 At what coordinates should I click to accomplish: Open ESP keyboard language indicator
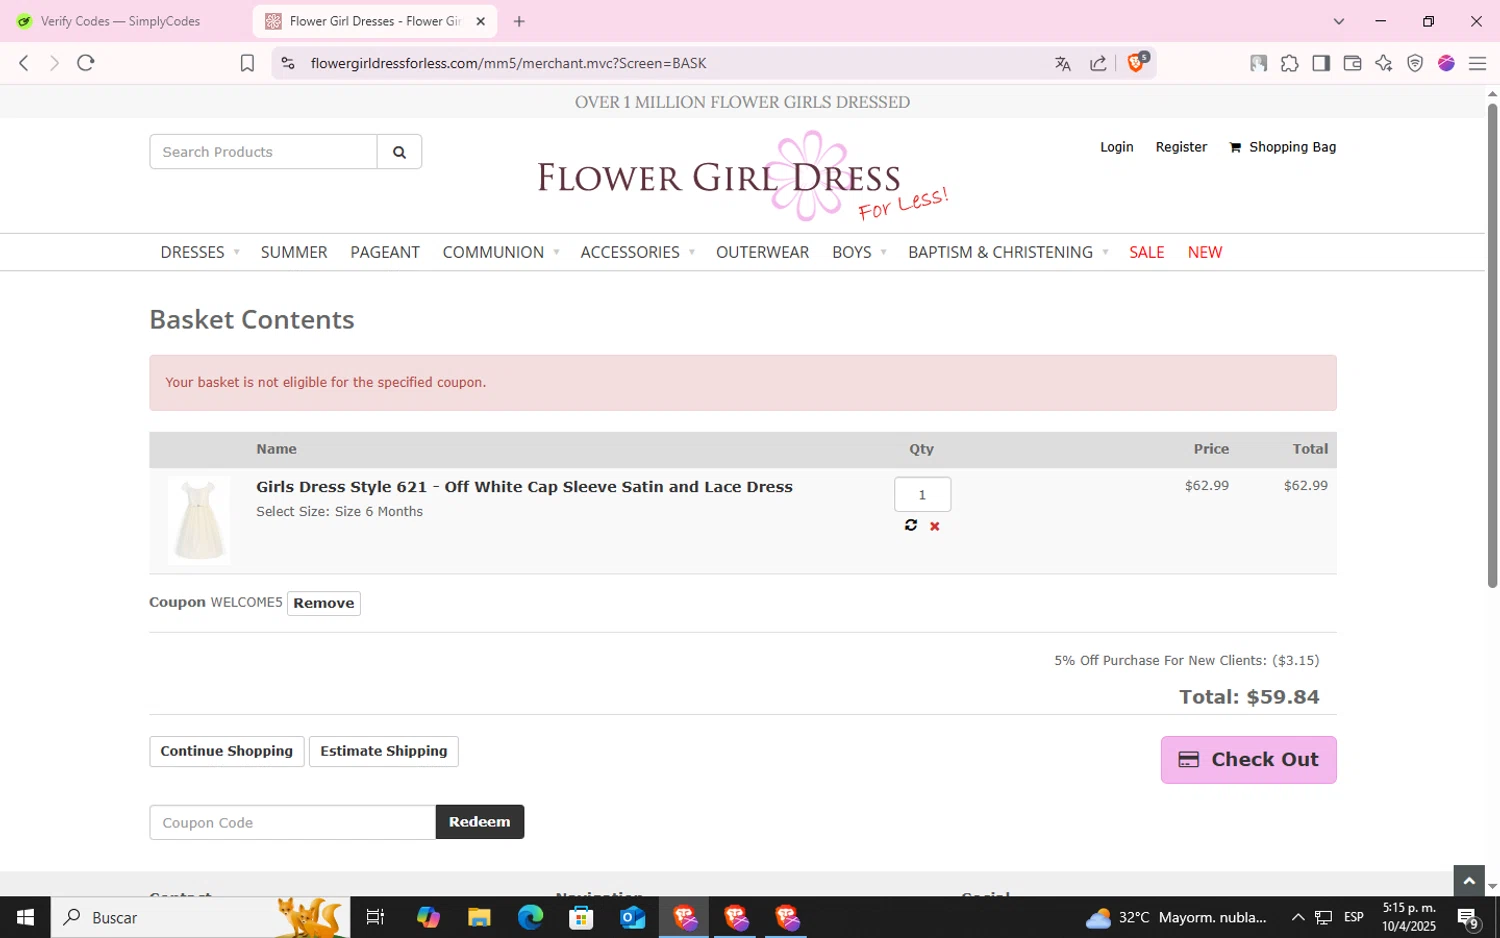coord(1354,917)
